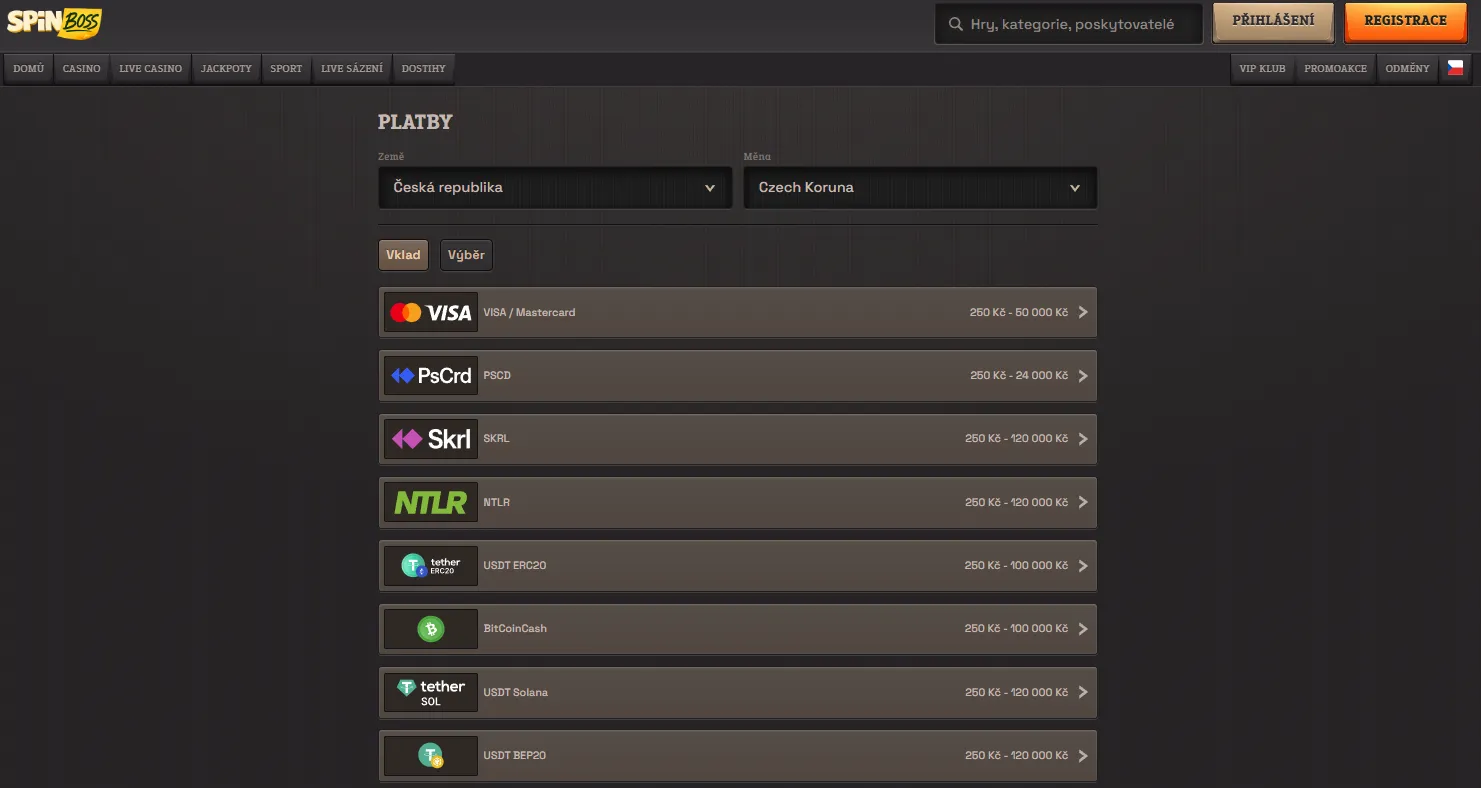Expand the BitCoinCash row arrow
Viewport: 1481px width, 788px height.
pyautogui.click(x=1083, y=629)
